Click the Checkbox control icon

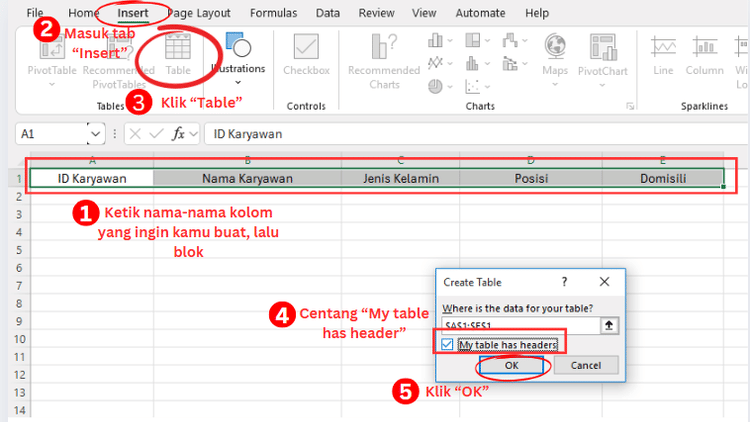point(306,53)
